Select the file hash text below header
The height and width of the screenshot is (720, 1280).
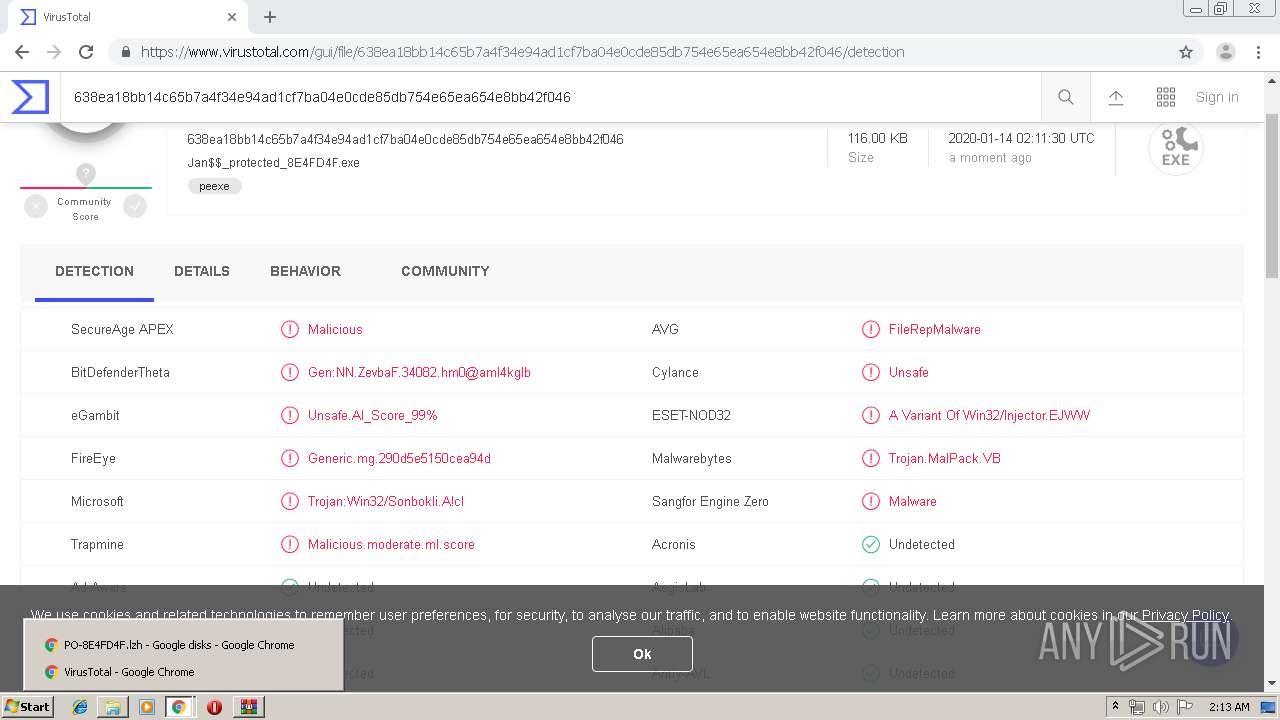pyautogui.click(x=405, y=139)
